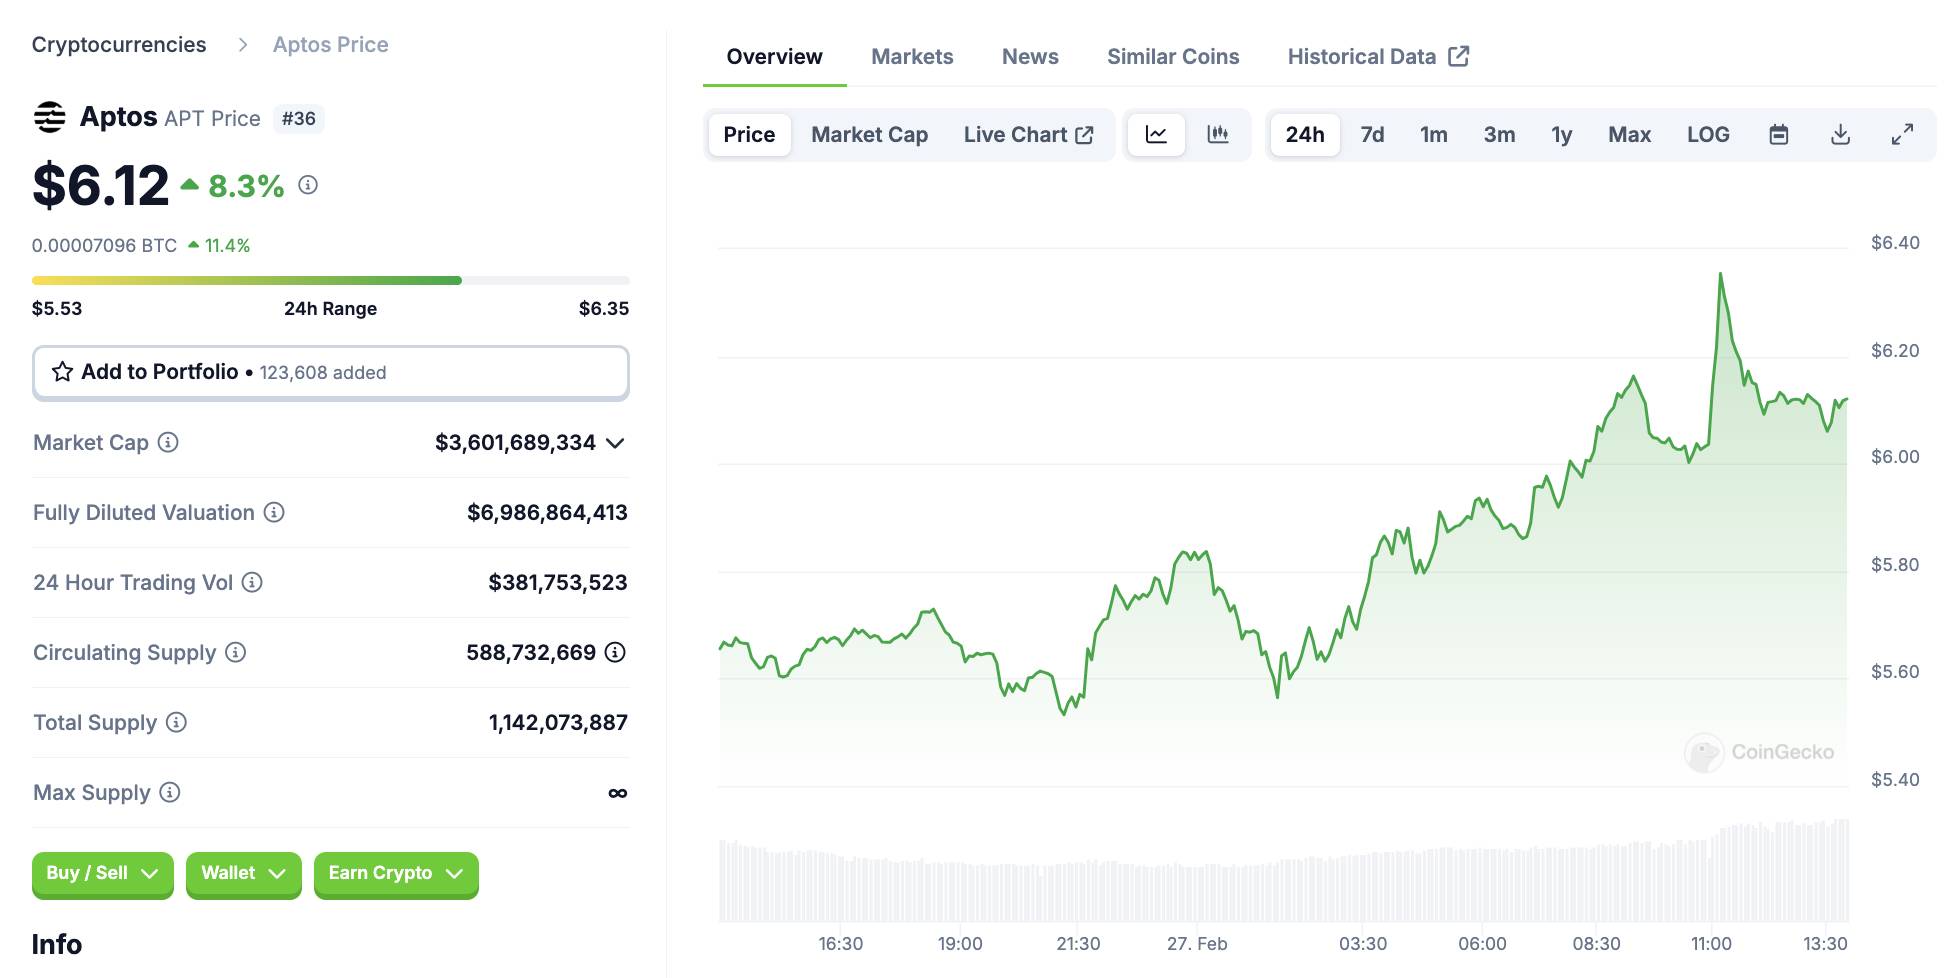The width and height of the screenshot is (1952, 978).
Task: Switch to line chart view icon
Action: [x=1156, y=134]
